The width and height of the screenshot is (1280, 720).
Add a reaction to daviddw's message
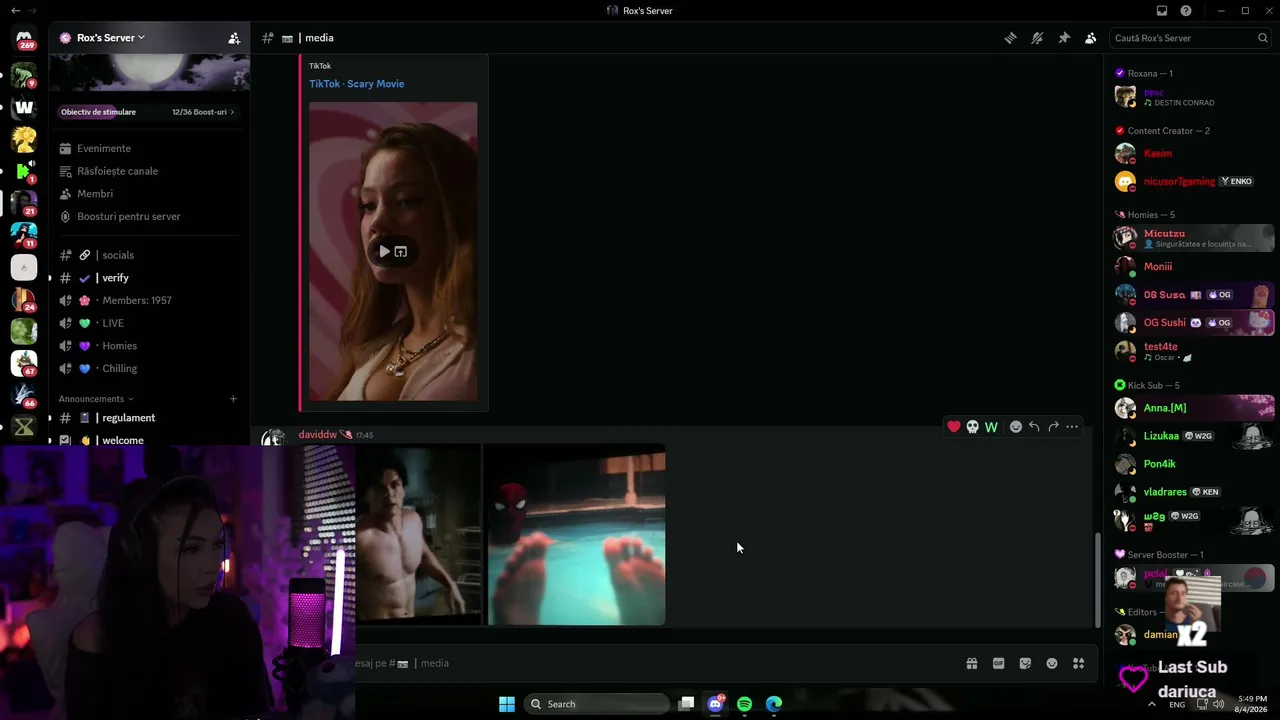pyautogui.click(x=1016, y=427)
